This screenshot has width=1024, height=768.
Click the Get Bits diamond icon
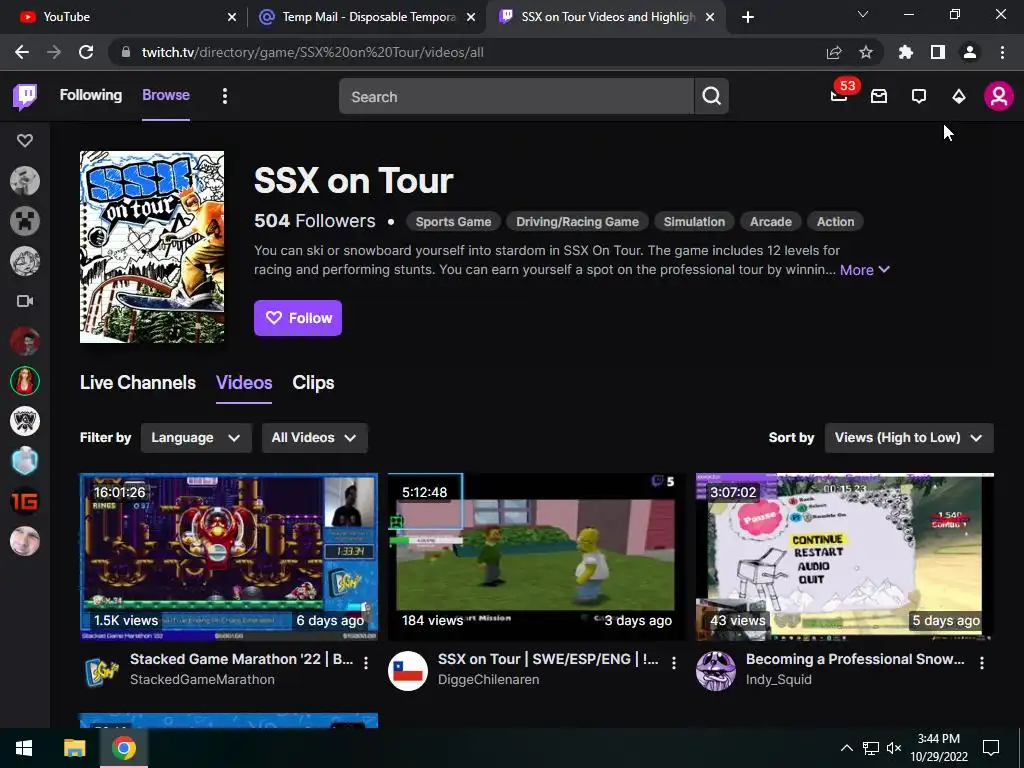[959, 97]
